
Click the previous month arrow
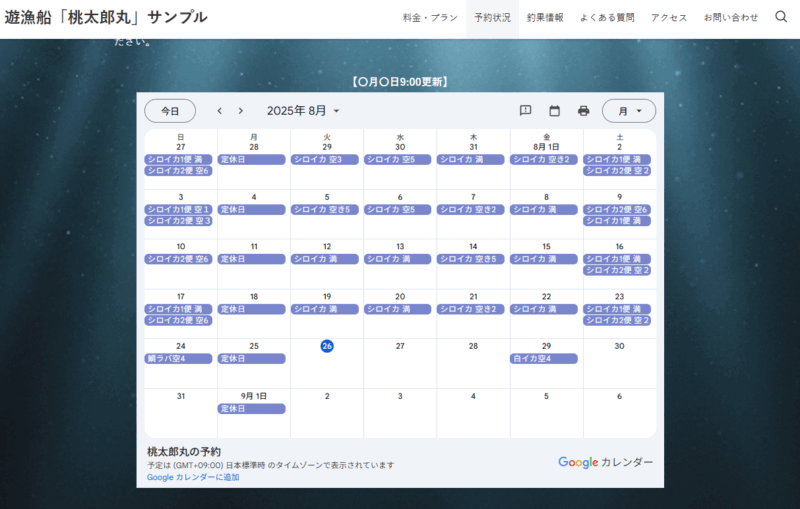[x=221, y=111]
